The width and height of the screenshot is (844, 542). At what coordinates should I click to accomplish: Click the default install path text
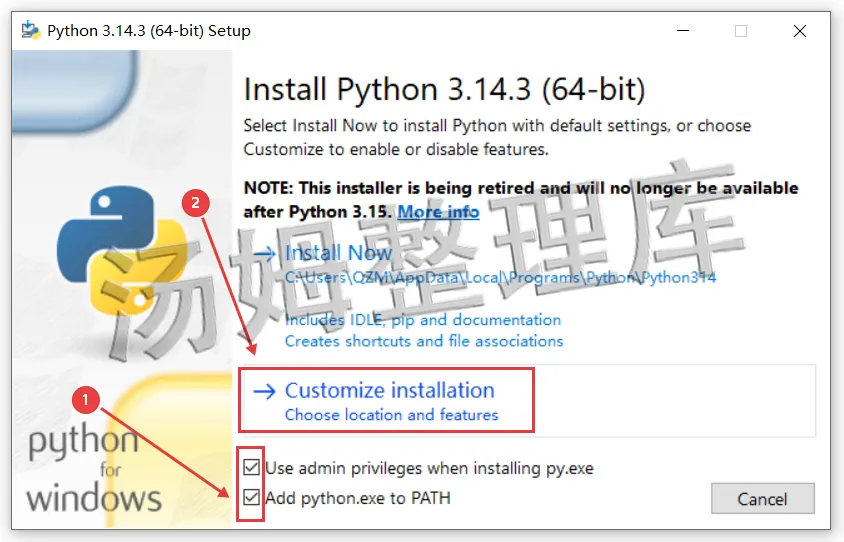[x=500, y=278]
